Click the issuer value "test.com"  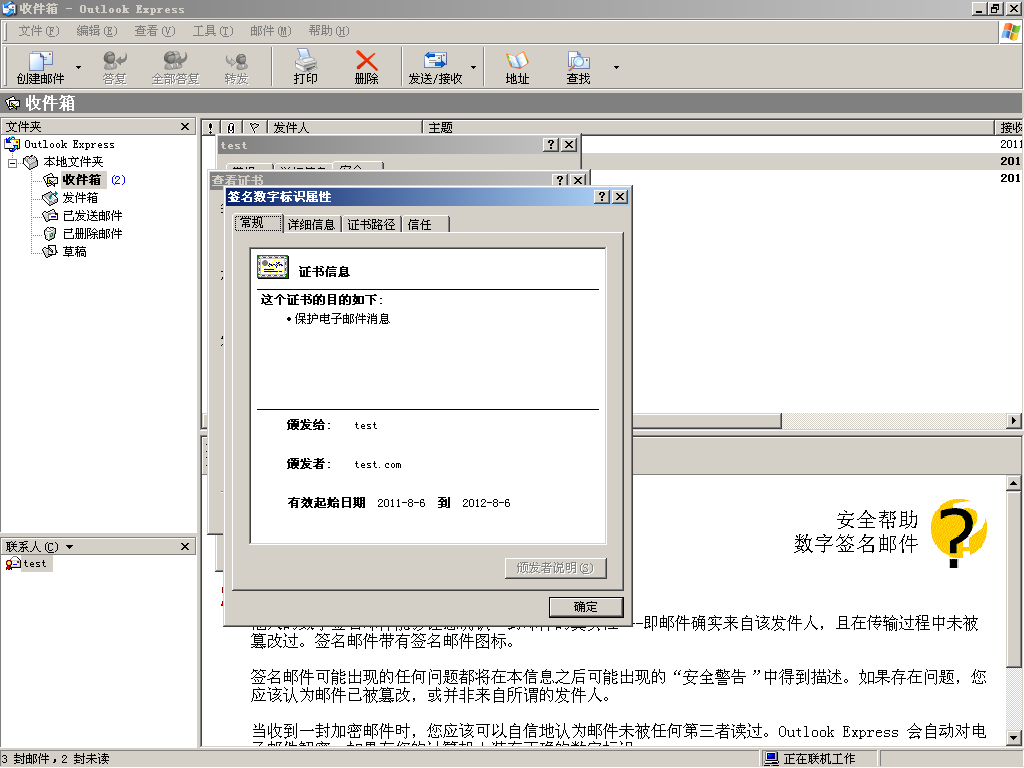[378, 465]
